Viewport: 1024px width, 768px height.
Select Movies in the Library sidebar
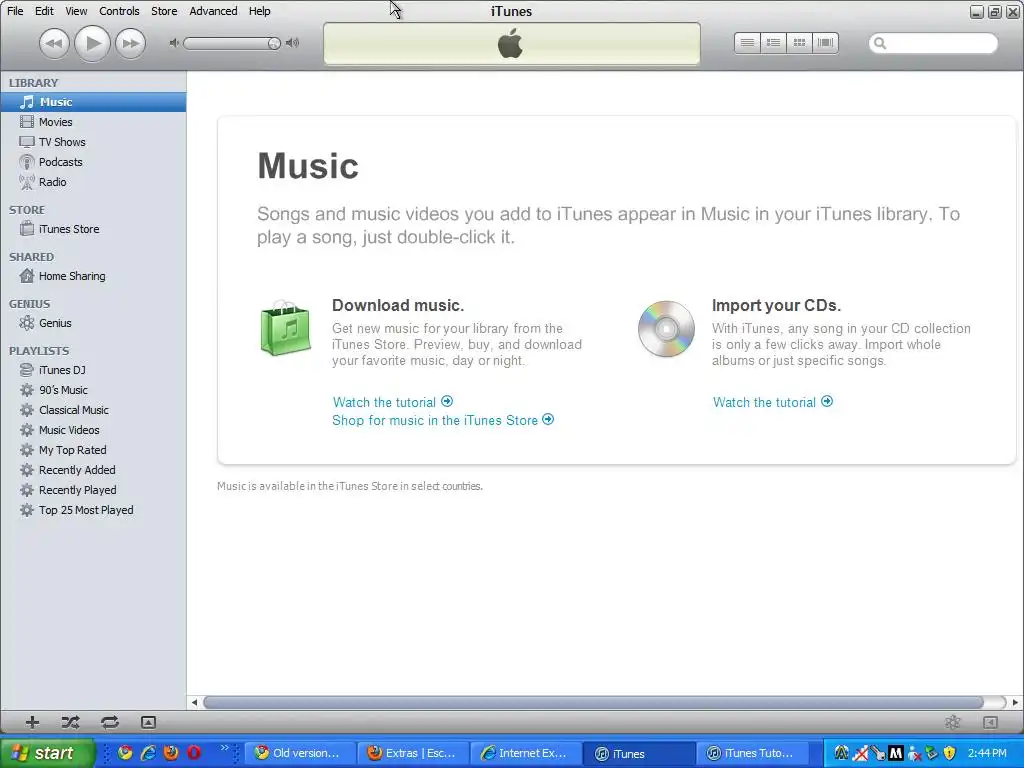pyautogui.click(x=93, y=122)
